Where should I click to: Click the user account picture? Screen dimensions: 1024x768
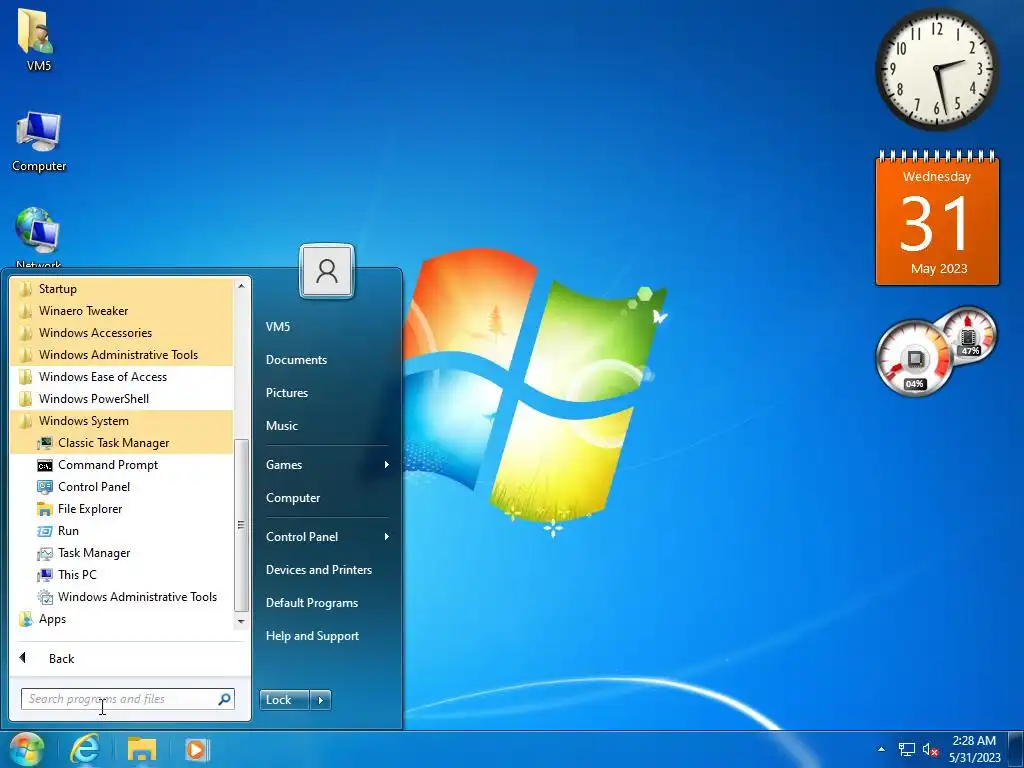(x=327, y=271)
